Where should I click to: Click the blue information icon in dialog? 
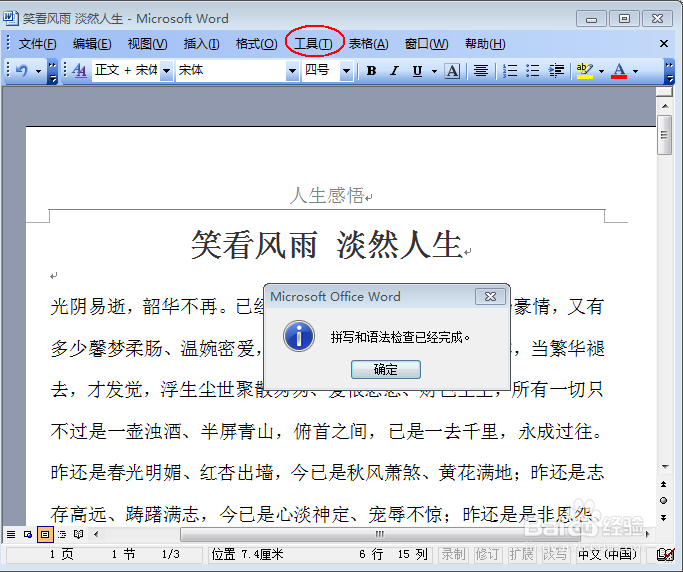click(299, 336)
